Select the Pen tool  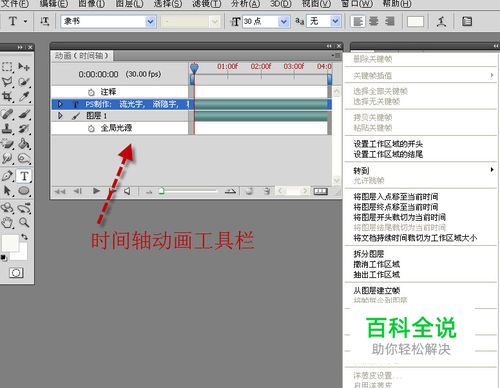[7, 176]
